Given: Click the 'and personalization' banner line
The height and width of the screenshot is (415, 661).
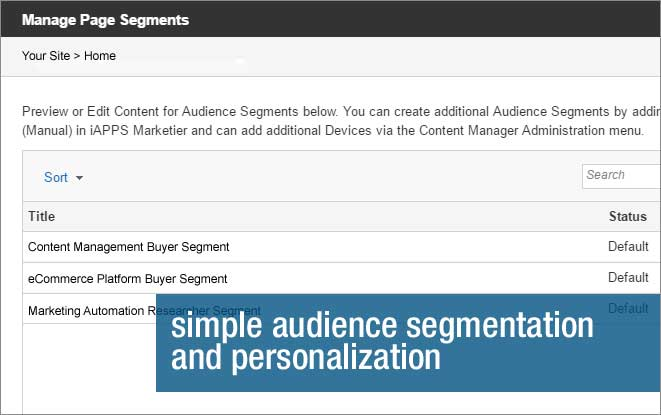Looking at the screenshot, I should 305,357.
